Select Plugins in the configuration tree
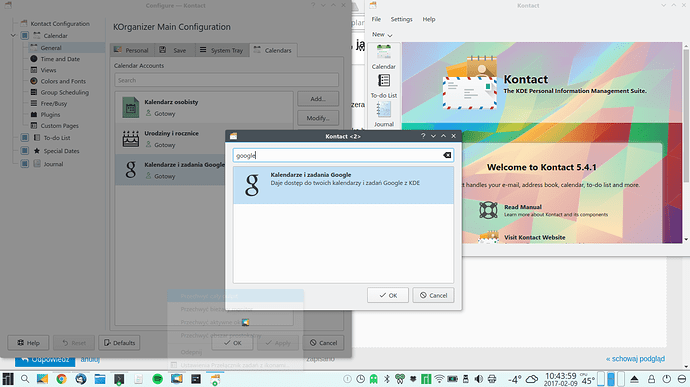 tap(50, 114)
